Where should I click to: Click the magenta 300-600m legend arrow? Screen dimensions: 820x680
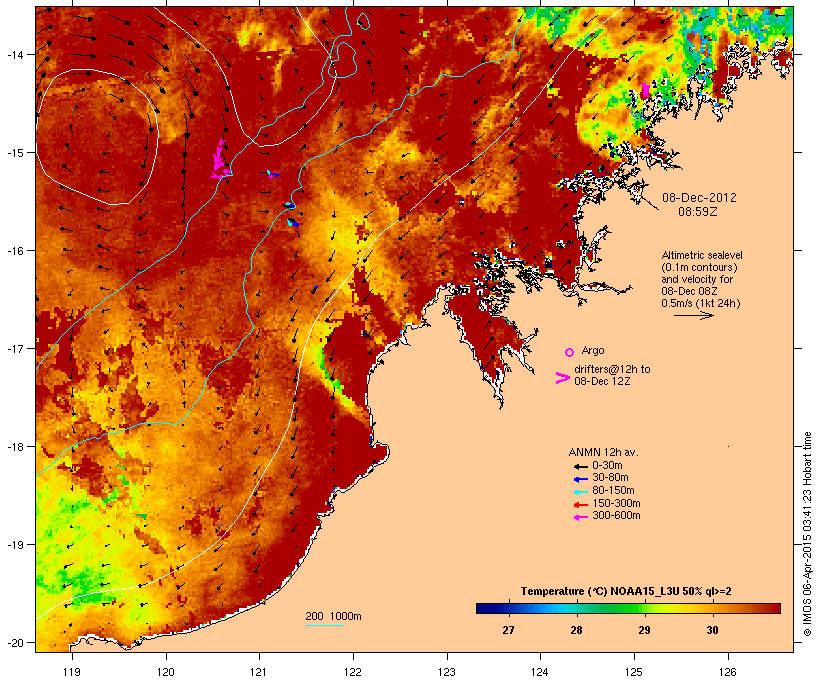[580, 517]
